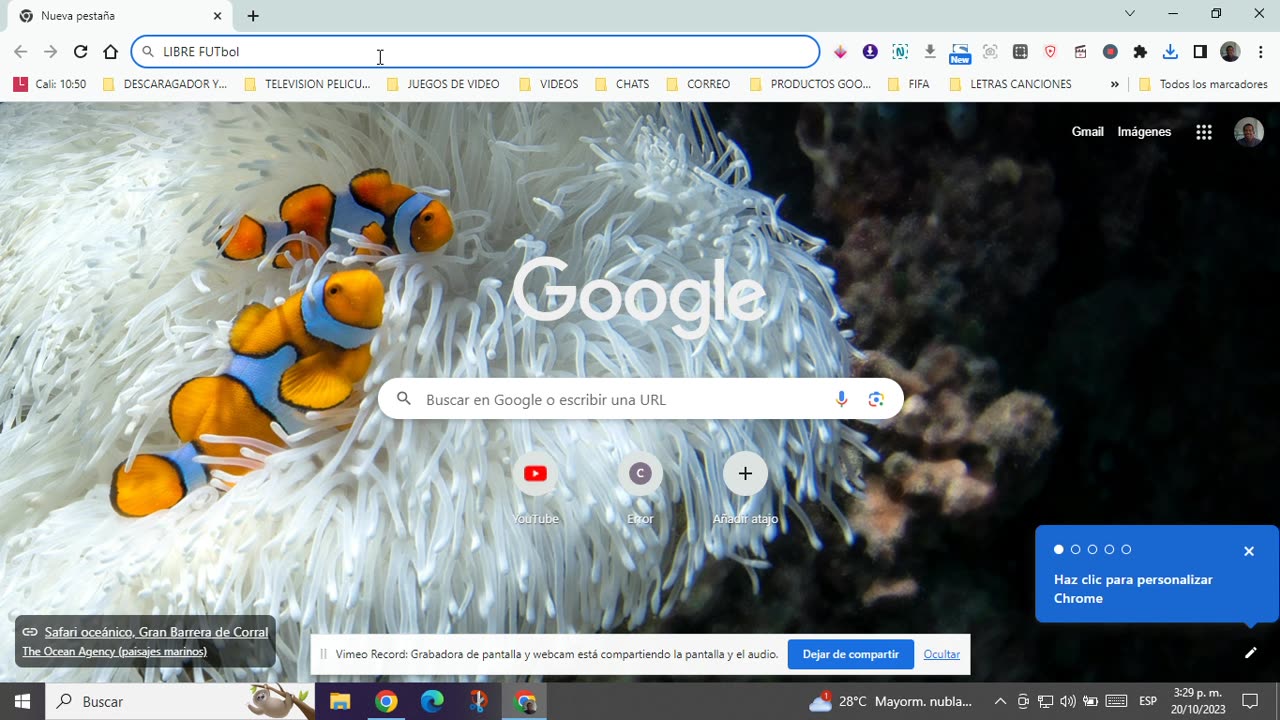This screenshot has width=1280, height=720.
Task: Close the Personalizar Chrome tooltip
Action: point(1249,551)
